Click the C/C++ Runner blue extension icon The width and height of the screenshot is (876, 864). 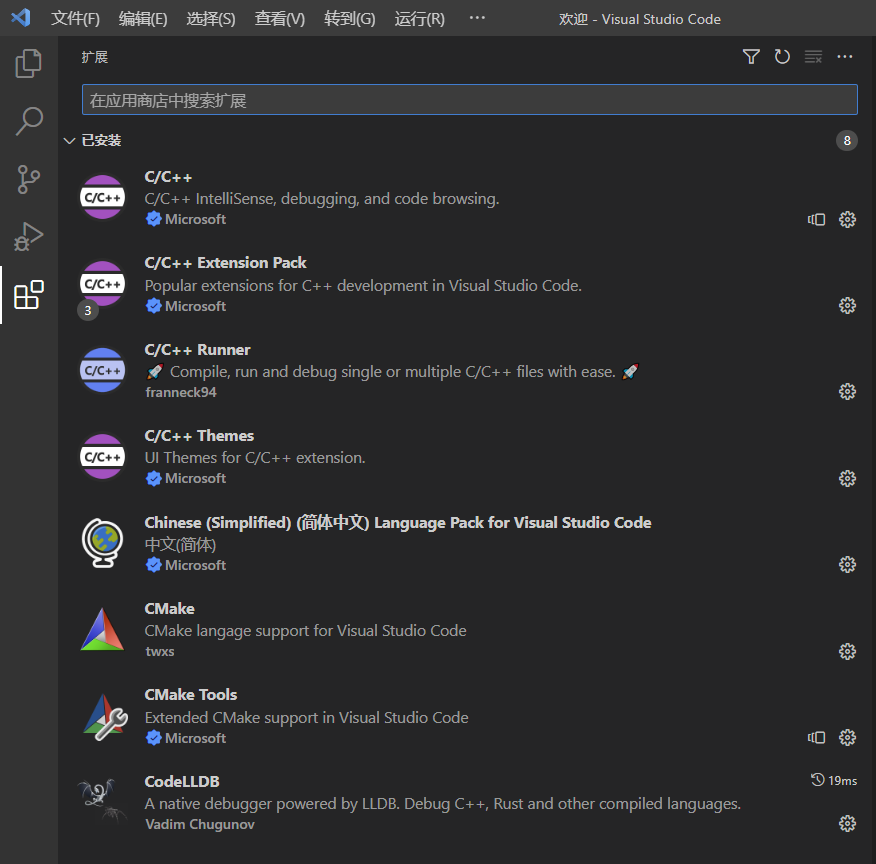pos(102,370)
